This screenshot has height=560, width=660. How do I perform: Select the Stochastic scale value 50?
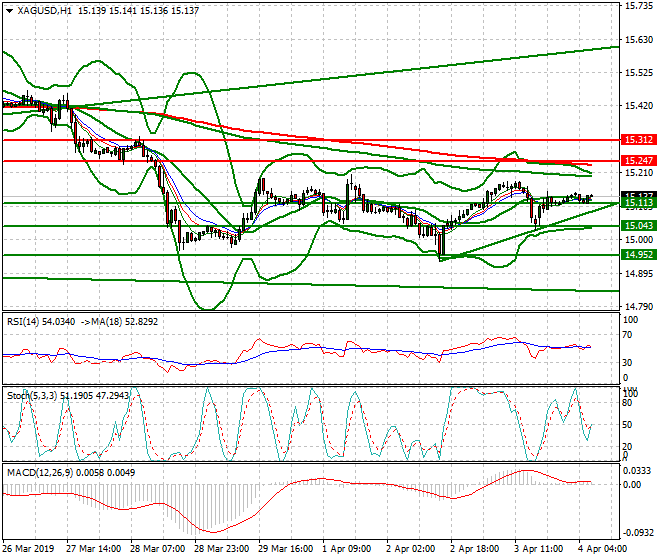pyautogui.click(x=627, y=424)
